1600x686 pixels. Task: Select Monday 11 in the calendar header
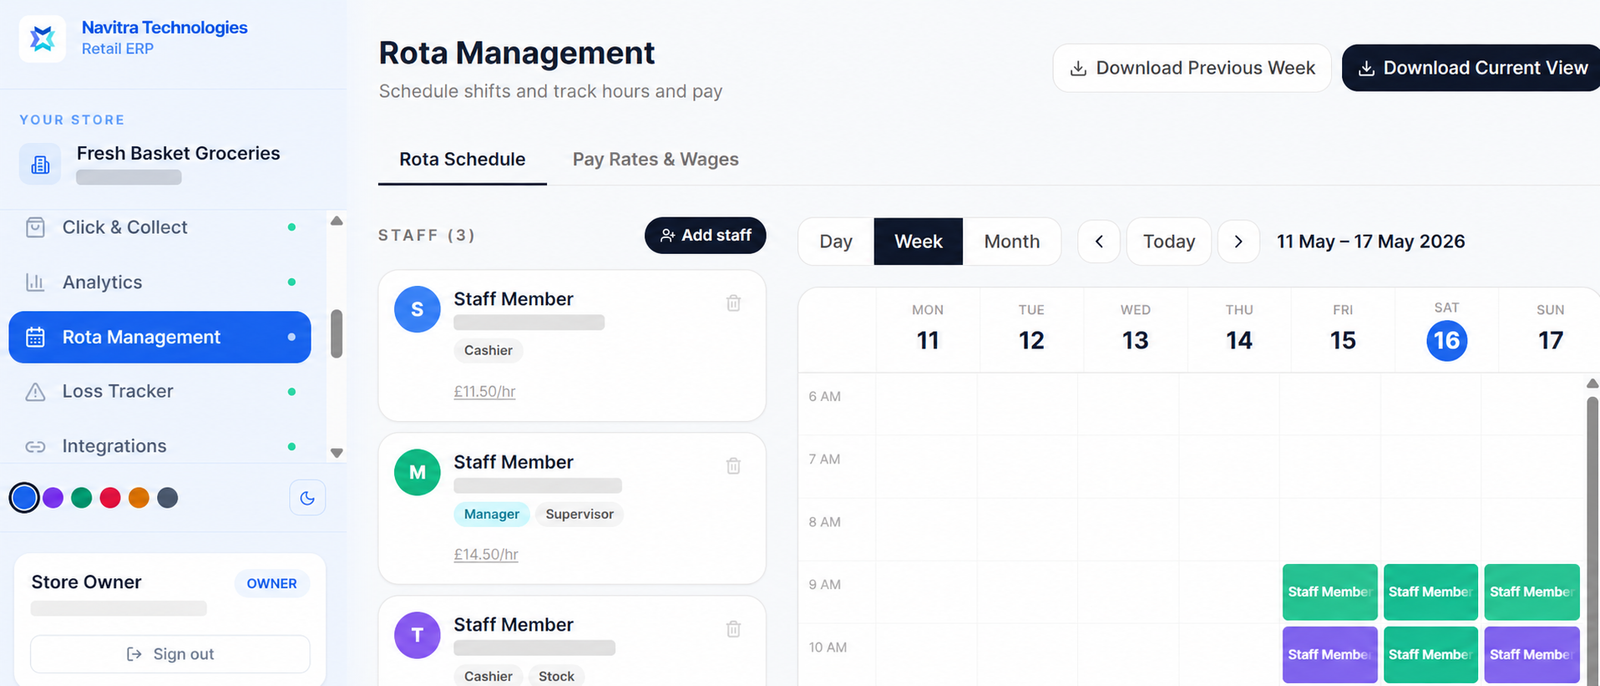(928, 330)
